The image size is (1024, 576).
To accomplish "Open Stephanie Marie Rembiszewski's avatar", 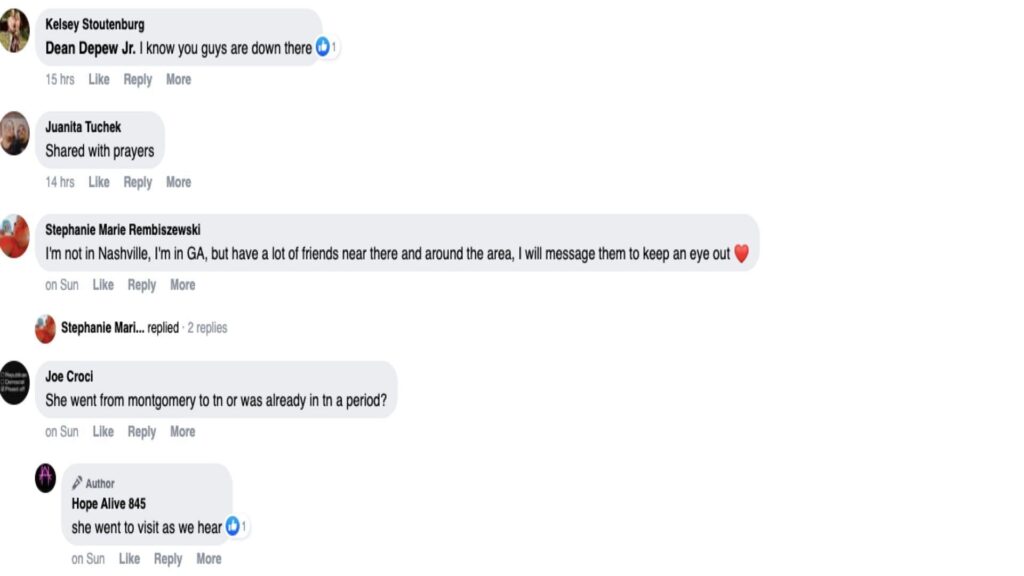I will pyautogui.click(x=15, y=236).
